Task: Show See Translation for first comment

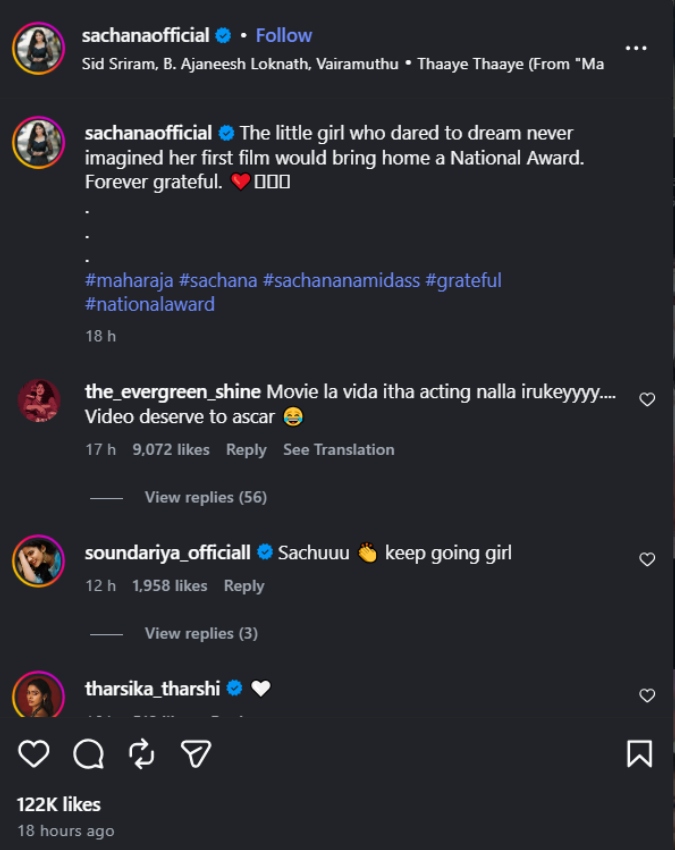Action: click(x=338, y=449)
